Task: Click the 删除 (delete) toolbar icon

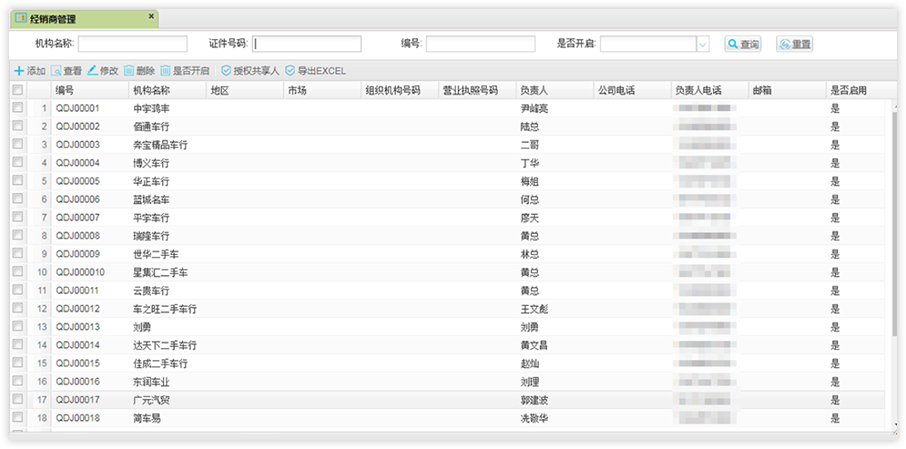Action: [129, 71]
